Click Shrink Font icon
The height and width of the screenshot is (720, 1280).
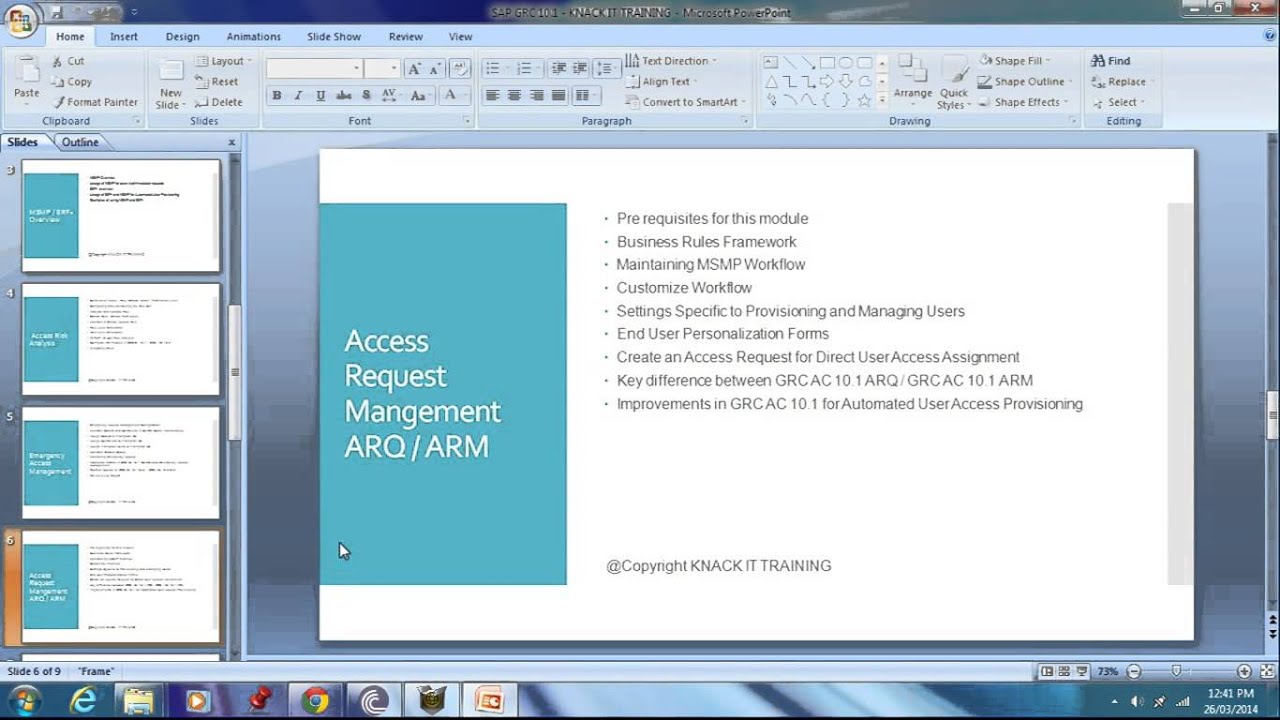(x=436, y=69)
